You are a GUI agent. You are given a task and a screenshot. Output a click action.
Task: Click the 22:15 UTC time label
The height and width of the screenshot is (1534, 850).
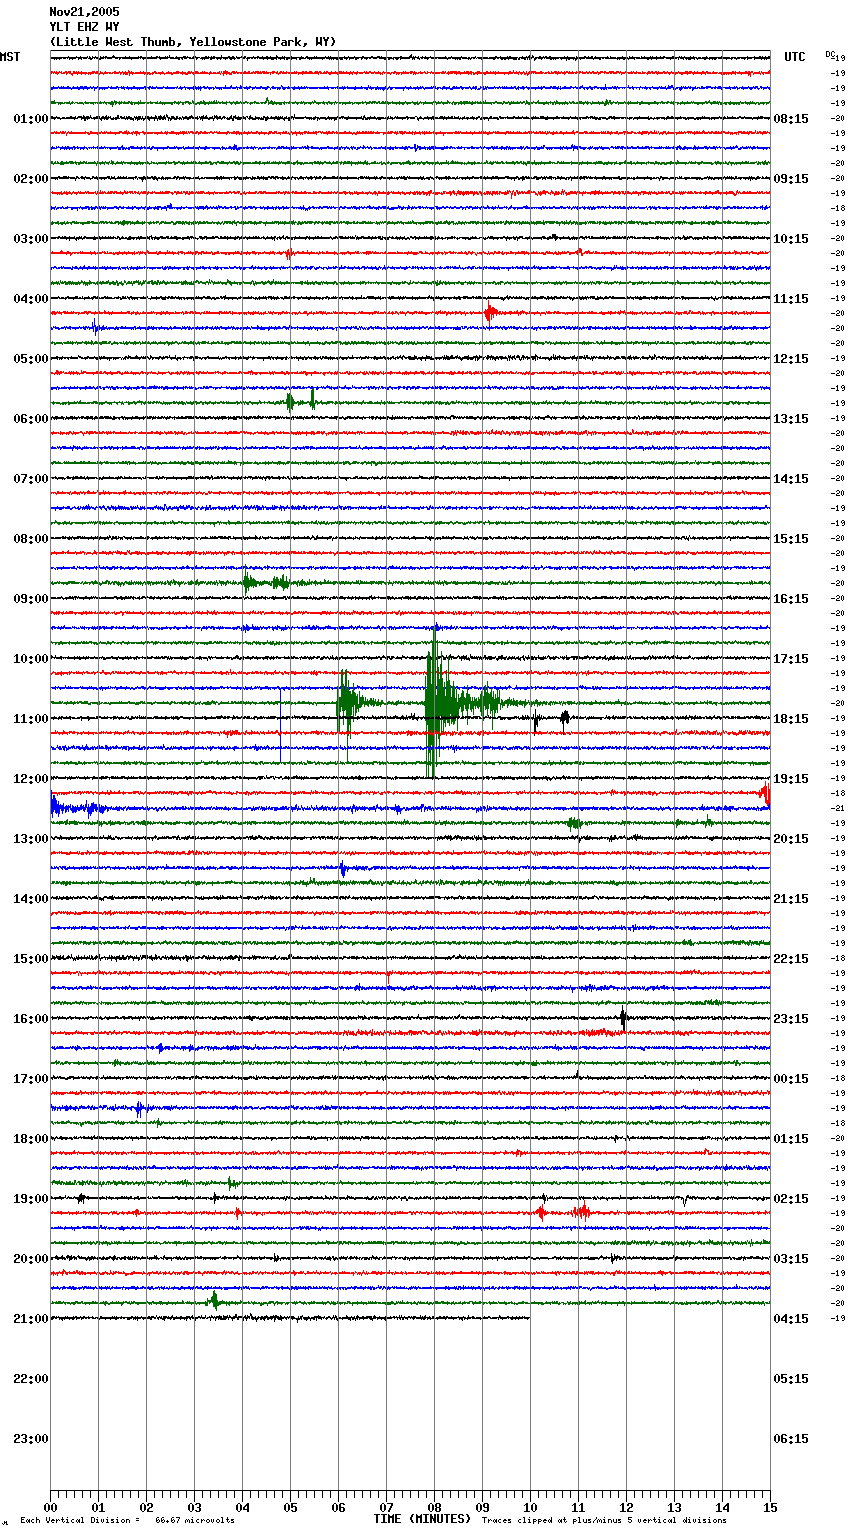click(791, 959)
